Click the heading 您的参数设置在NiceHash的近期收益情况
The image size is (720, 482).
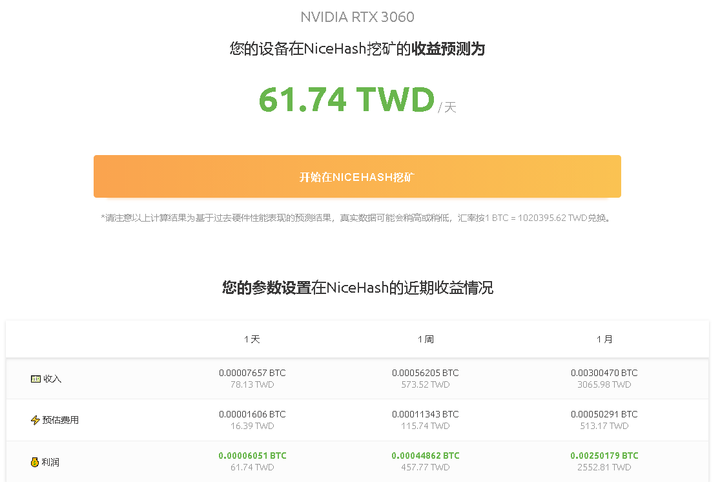(x=358, y=288)
